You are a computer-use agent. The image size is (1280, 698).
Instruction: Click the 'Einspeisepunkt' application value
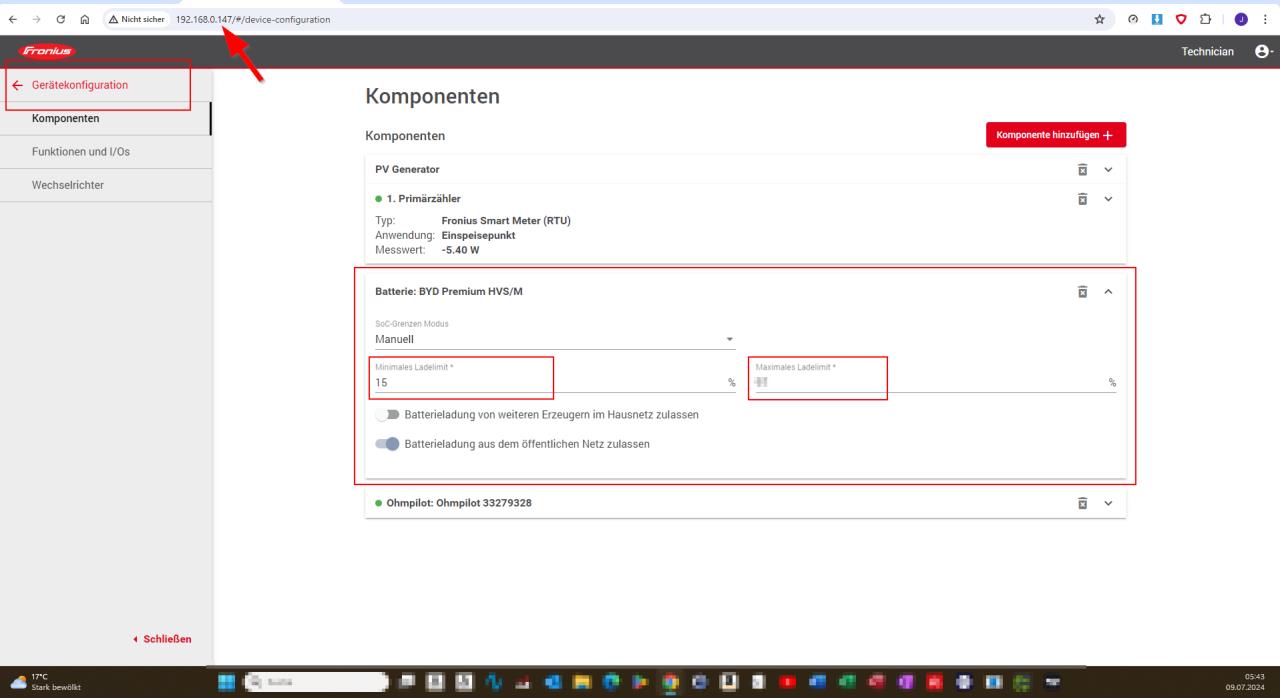tap(480, 235)
